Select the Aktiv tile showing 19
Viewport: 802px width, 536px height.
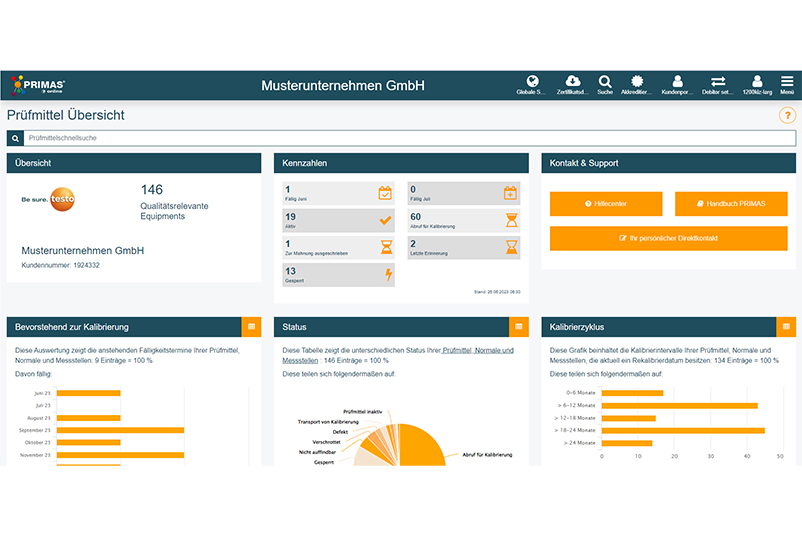(x=339, y=220)
